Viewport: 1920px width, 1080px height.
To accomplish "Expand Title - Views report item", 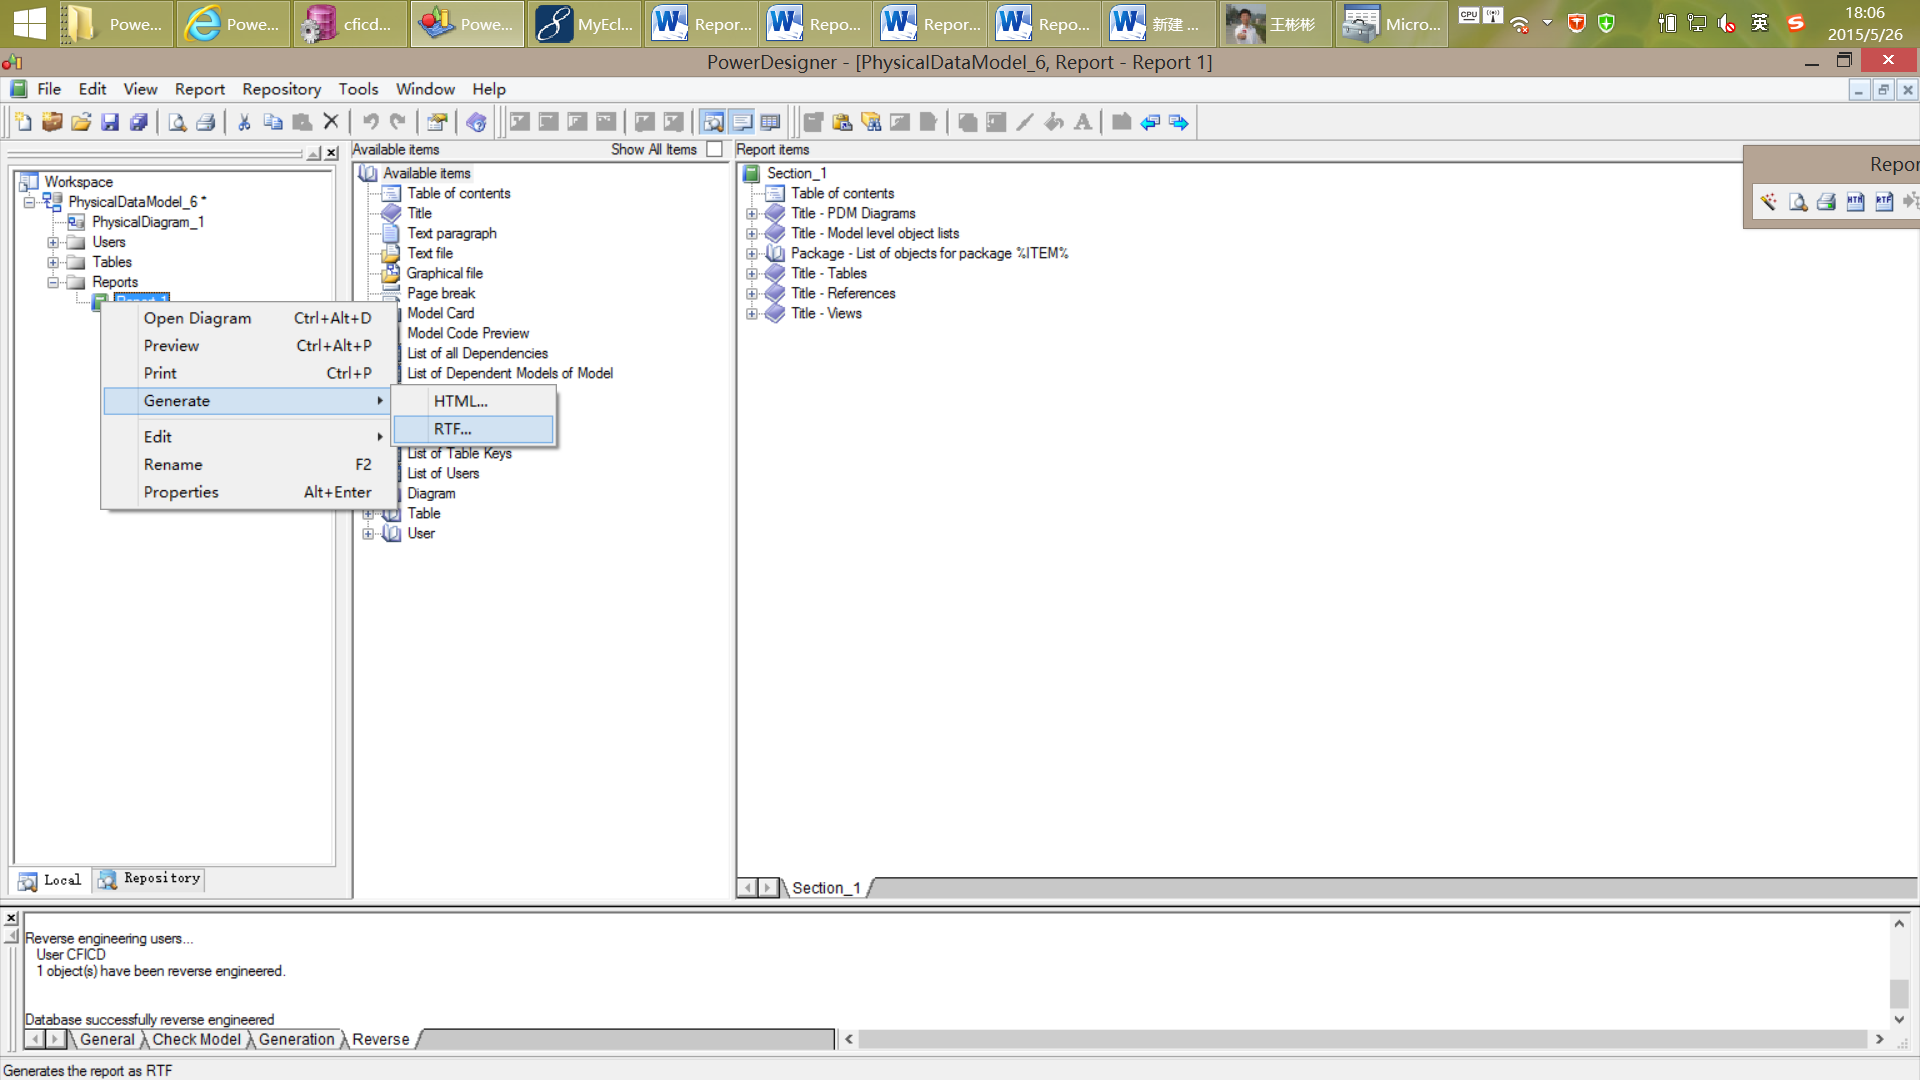I will point(752,313).
